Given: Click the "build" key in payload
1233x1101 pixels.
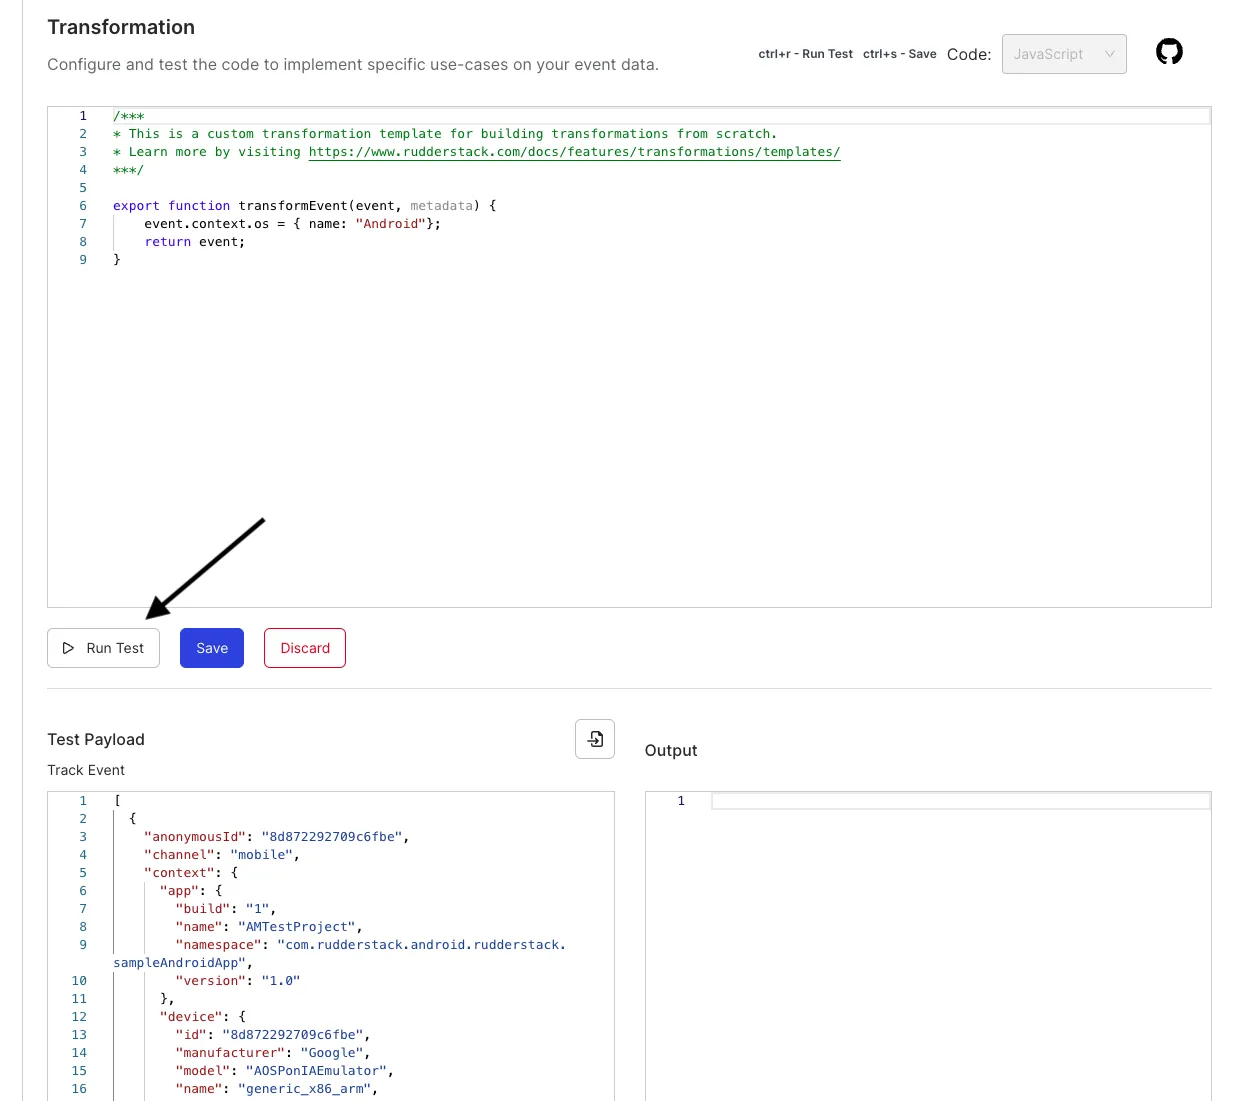Looking at the screenshot, I should tap(203, 909).
